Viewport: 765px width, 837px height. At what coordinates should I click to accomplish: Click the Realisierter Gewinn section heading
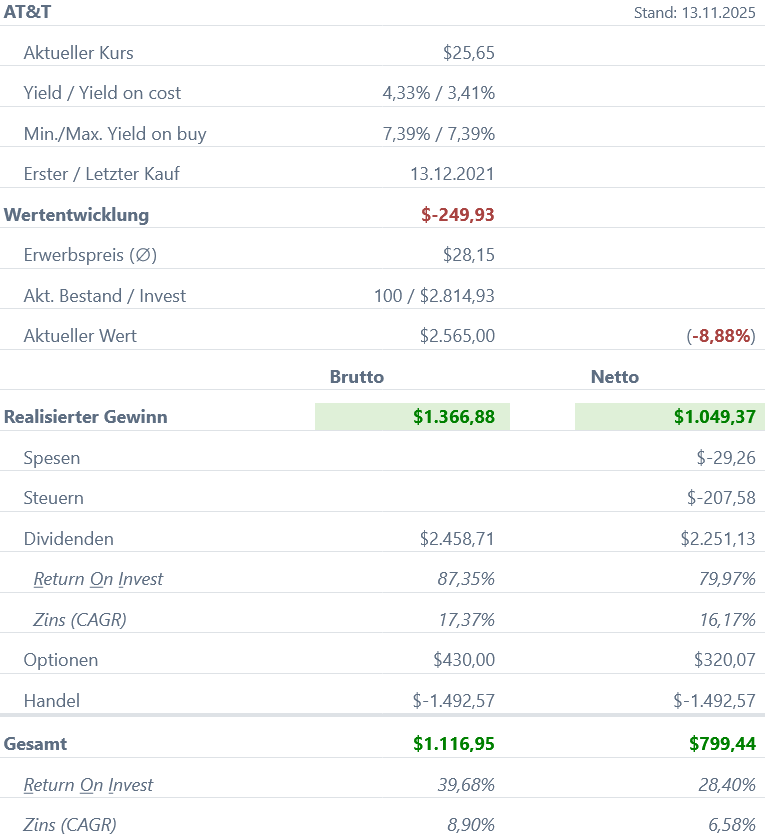pos(86,417)
